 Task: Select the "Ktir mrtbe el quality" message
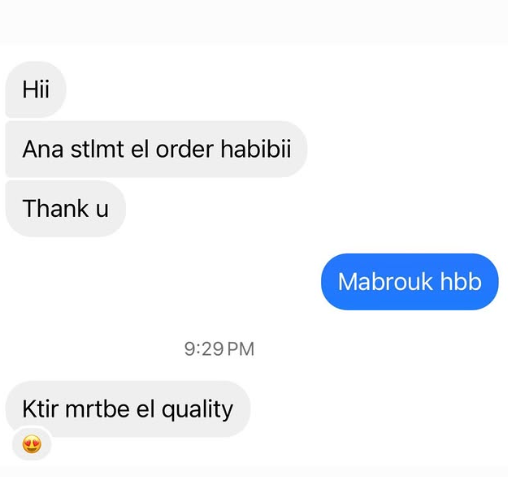pos(128,409)
